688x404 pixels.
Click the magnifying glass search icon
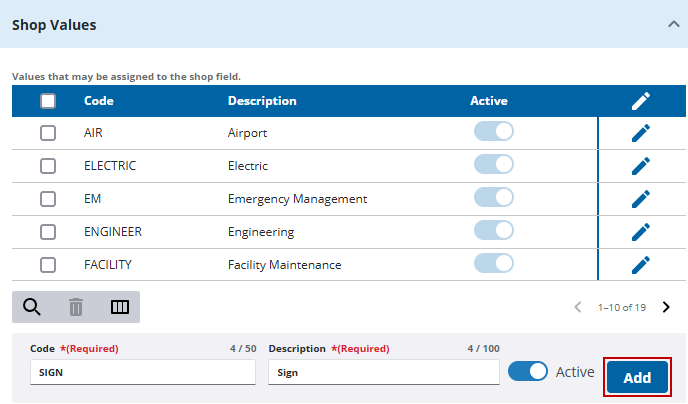point(32,307)
